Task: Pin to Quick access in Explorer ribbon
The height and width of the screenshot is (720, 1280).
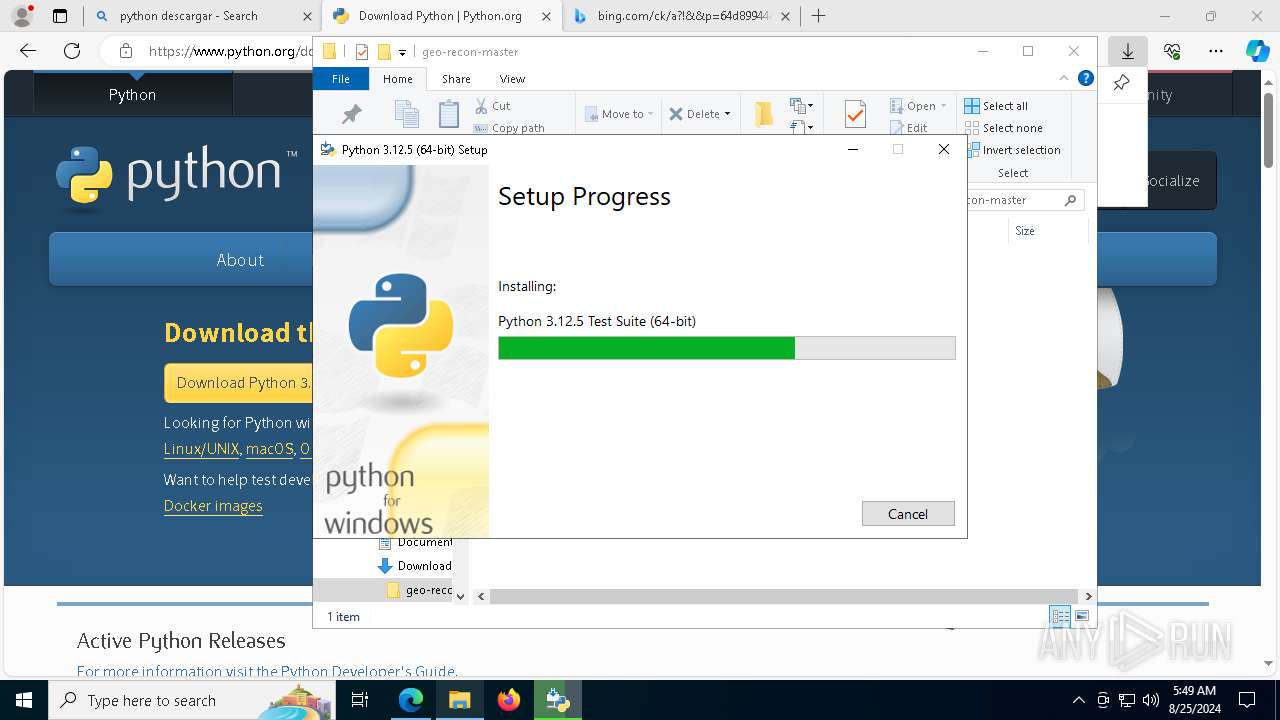Action: (351, 114)
